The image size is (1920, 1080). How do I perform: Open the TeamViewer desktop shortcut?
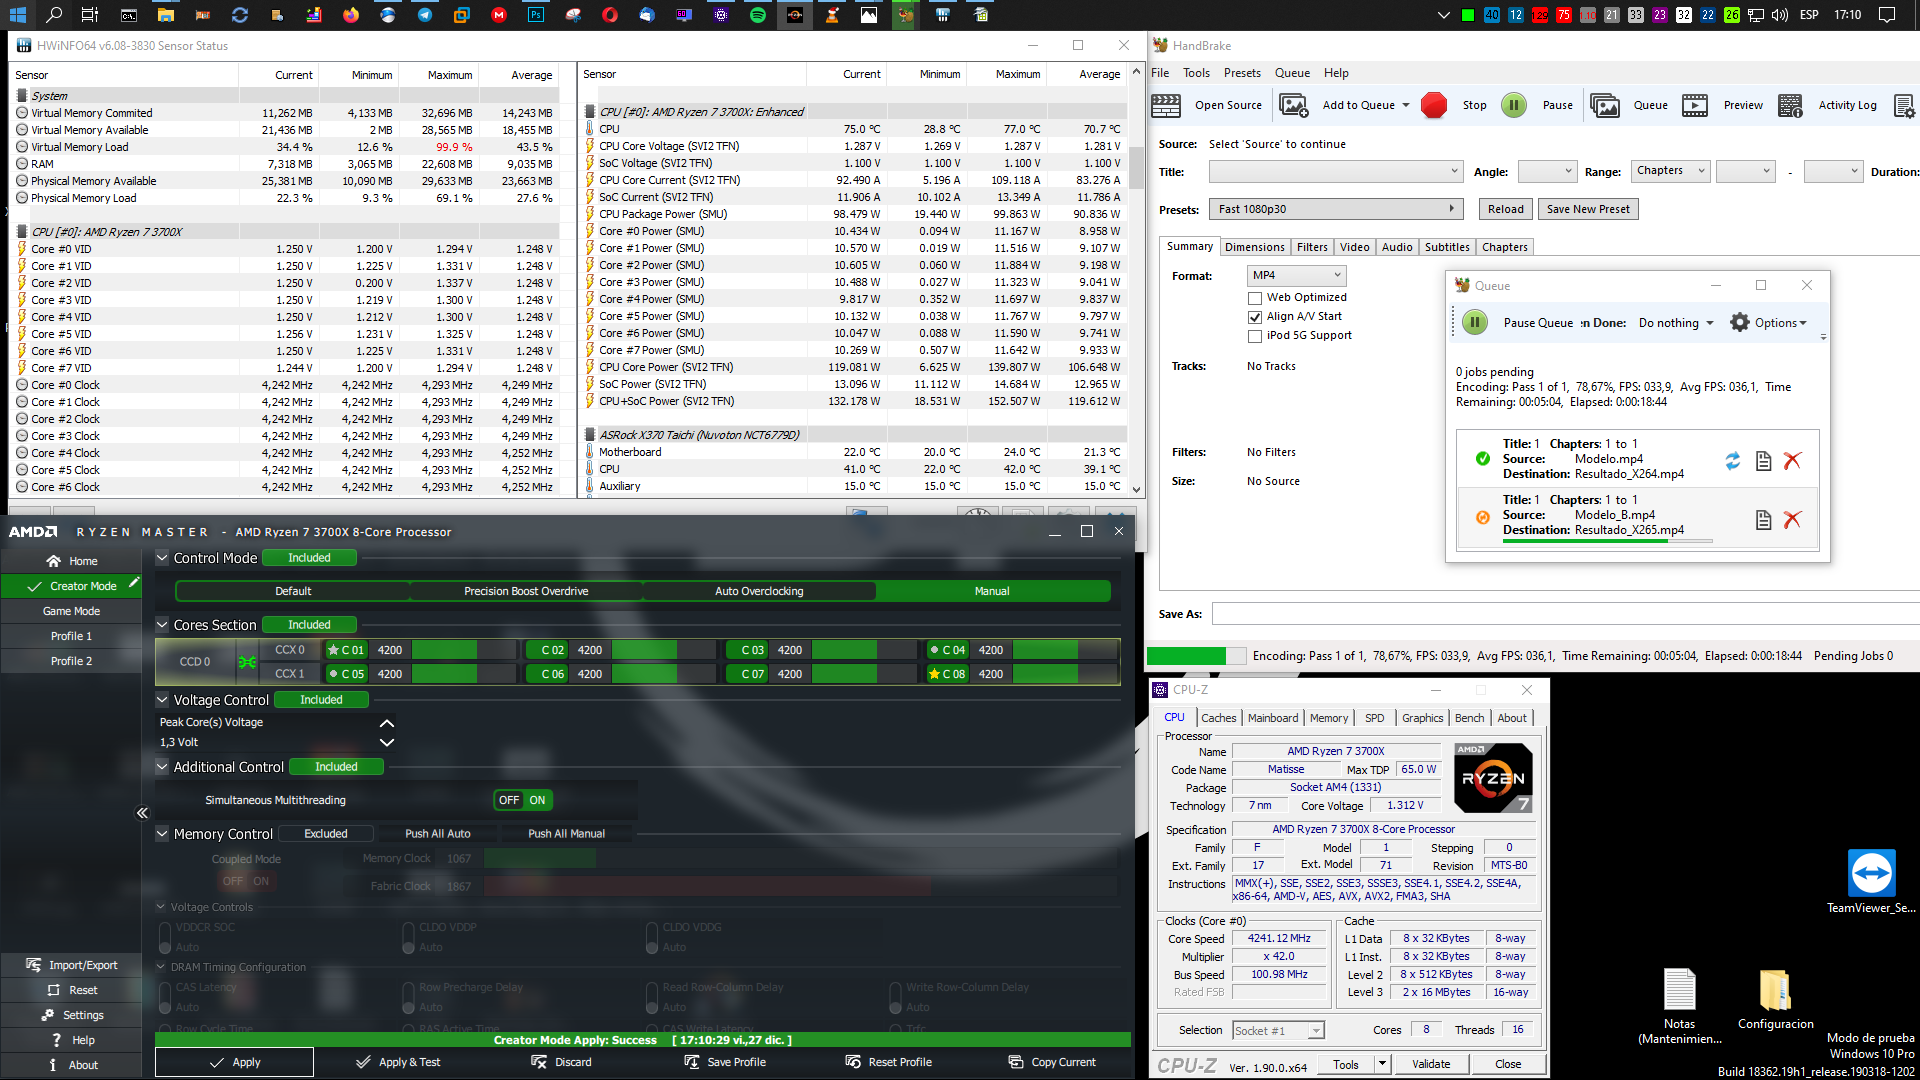[x=1871, y=881]
